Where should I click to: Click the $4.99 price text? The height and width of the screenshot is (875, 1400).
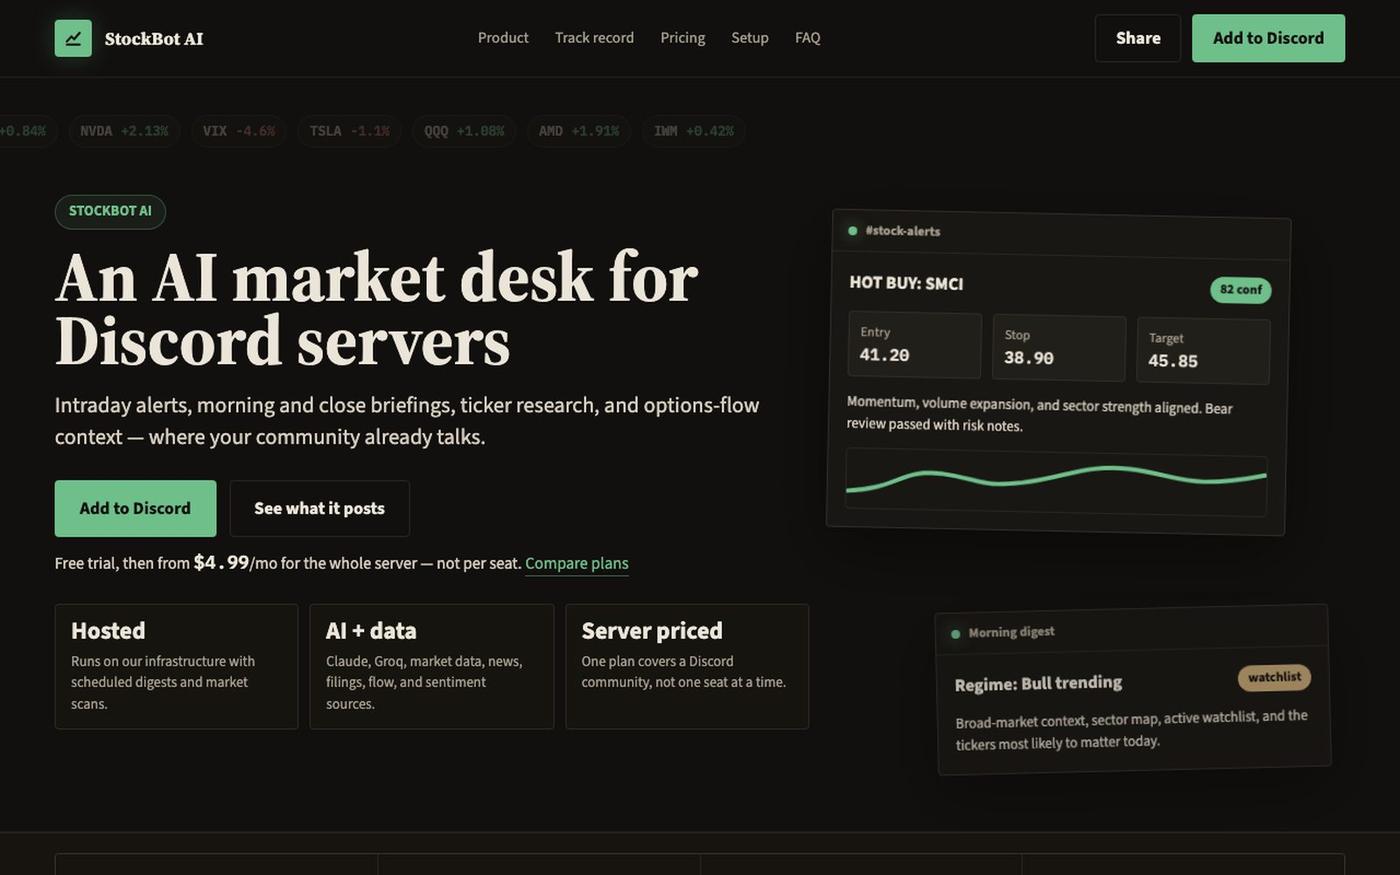pos(221,562)
